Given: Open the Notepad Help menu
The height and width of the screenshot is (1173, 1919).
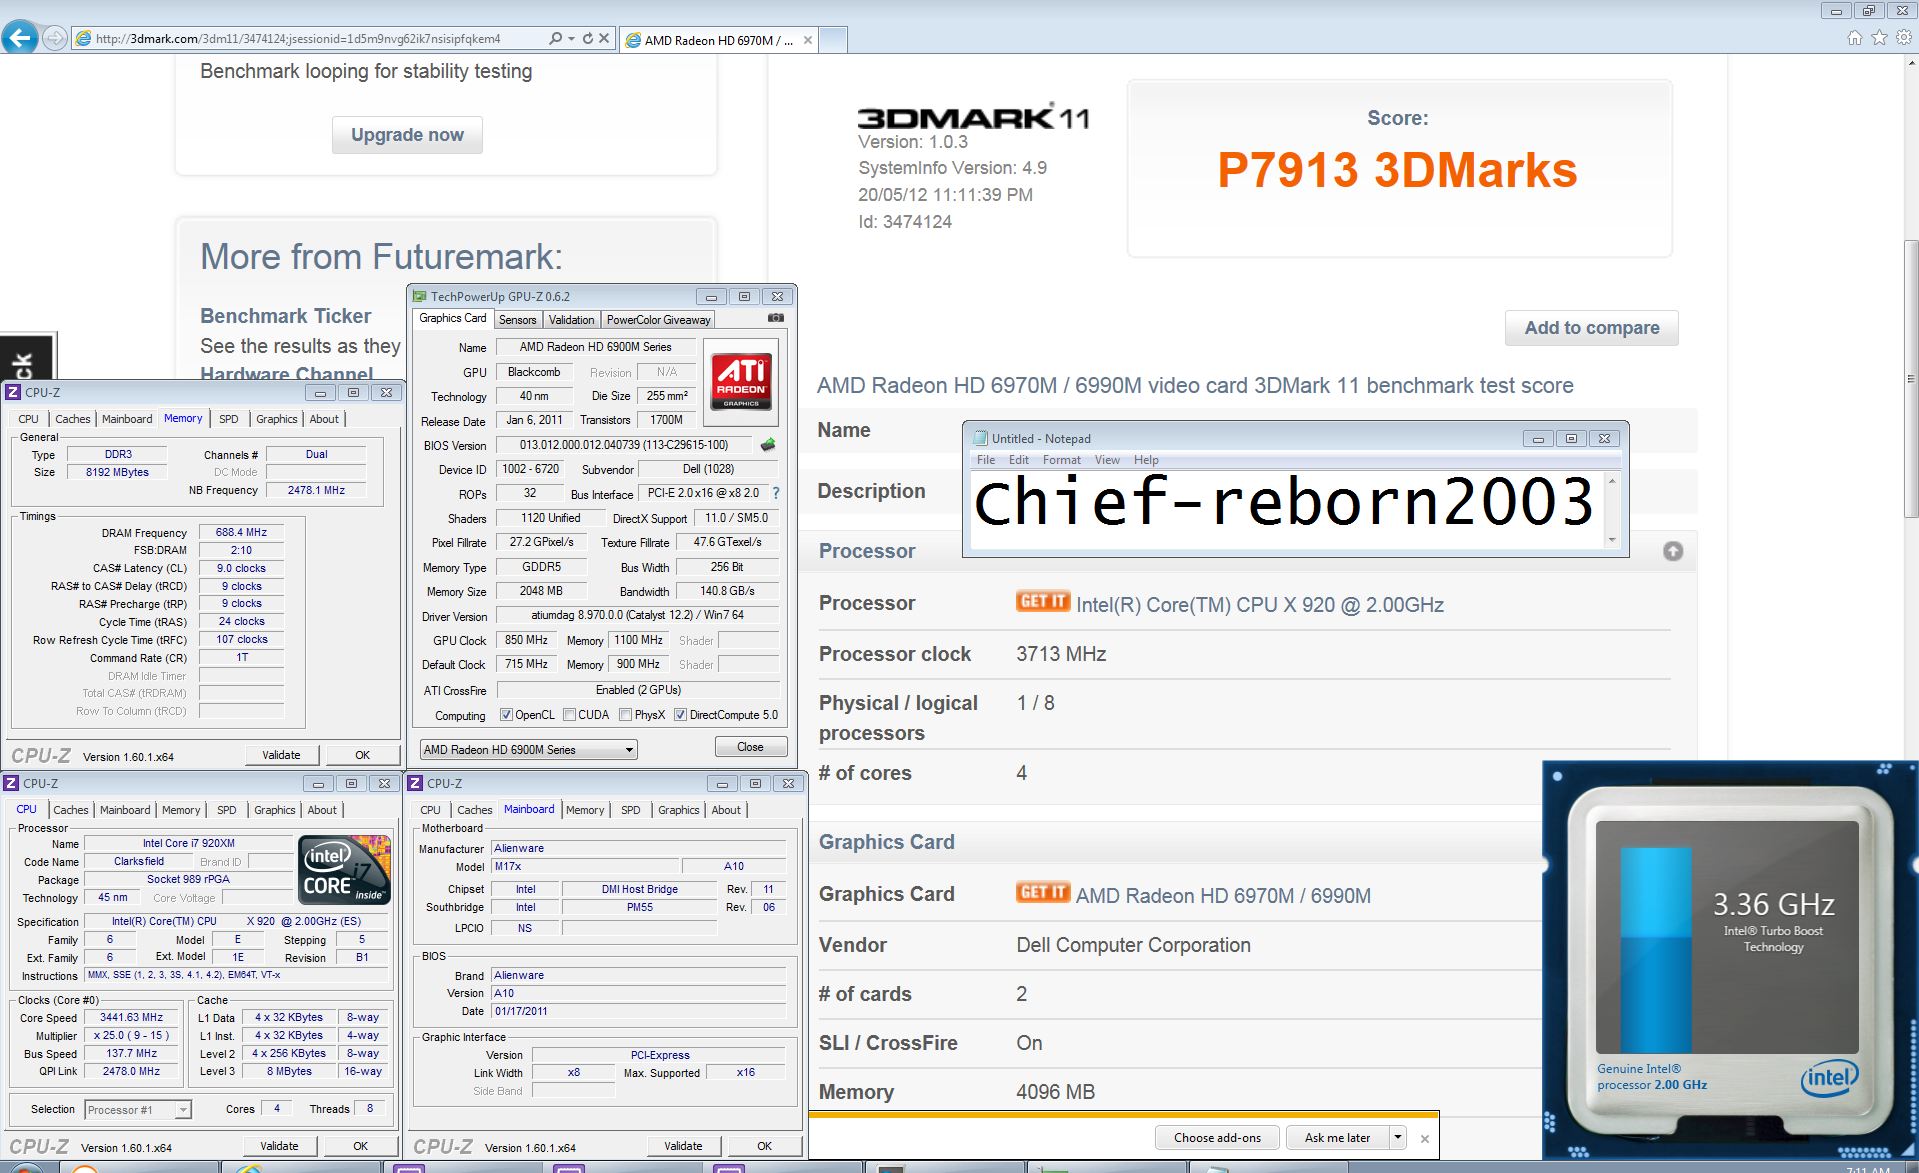Looking at the screenshot, I should (1146, 460).
